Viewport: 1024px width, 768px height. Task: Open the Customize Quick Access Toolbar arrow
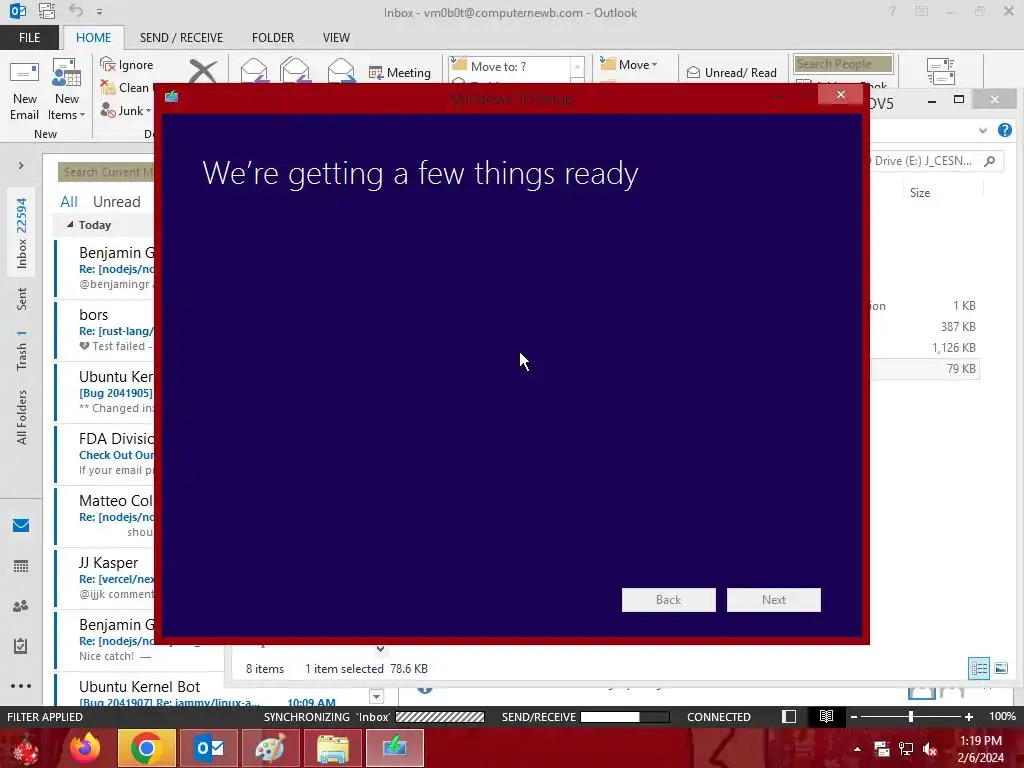click(99, 12)
